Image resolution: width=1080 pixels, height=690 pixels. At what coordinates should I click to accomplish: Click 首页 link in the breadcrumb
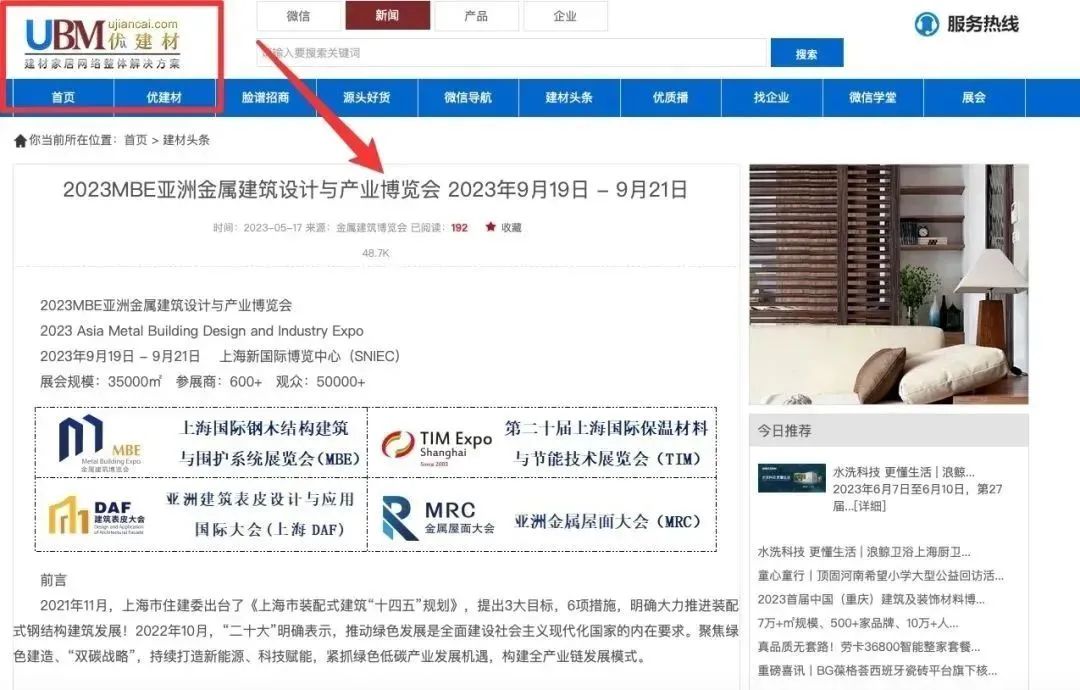point(136,140)
